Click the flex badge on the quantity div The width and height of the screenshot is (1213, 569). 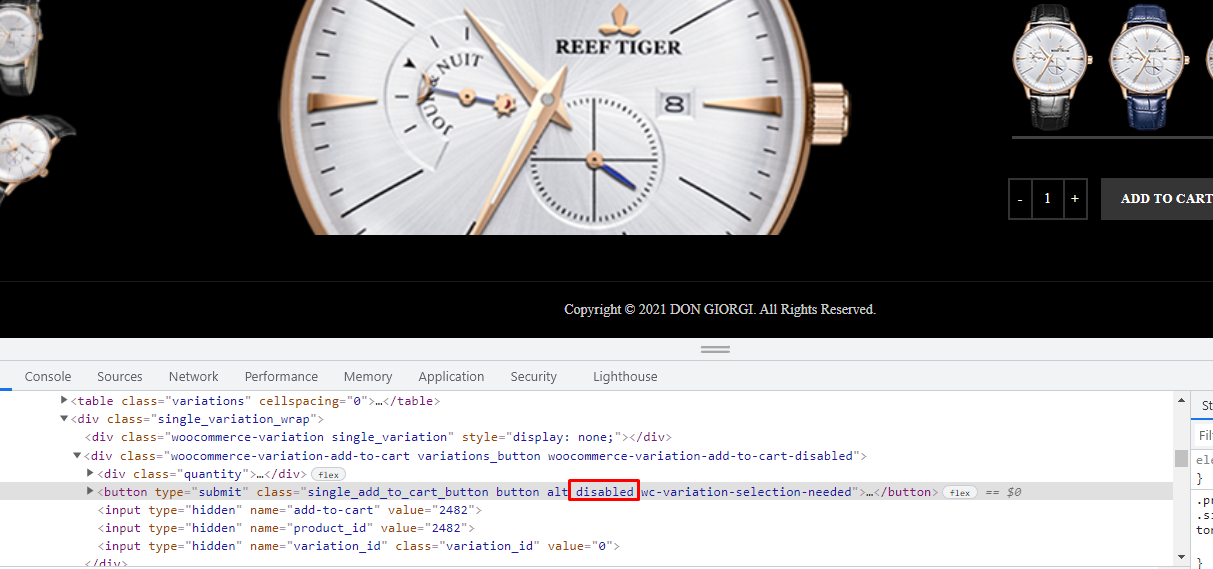(328, 474)
